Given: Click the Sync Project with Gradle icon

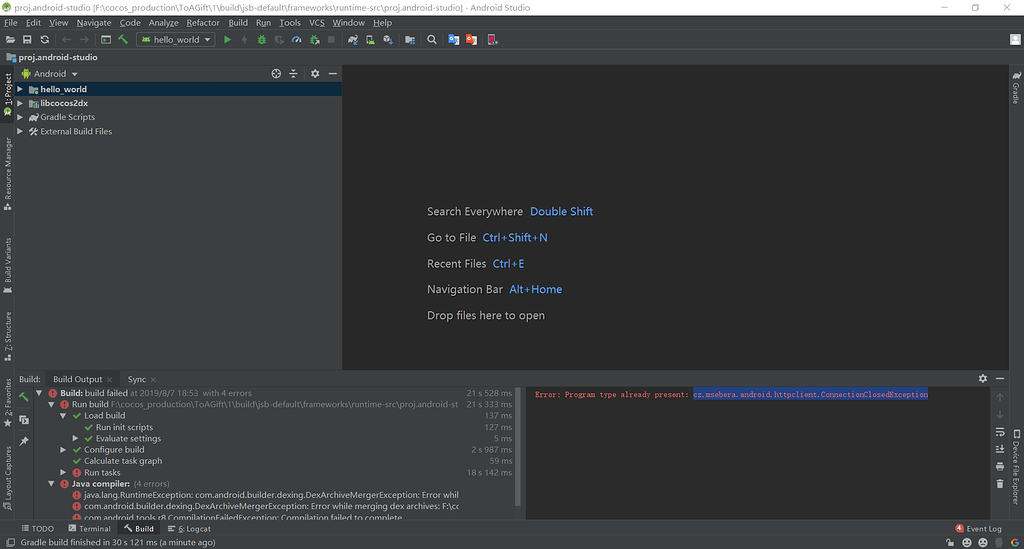Looking at the screenshot, I should [353, 40].
